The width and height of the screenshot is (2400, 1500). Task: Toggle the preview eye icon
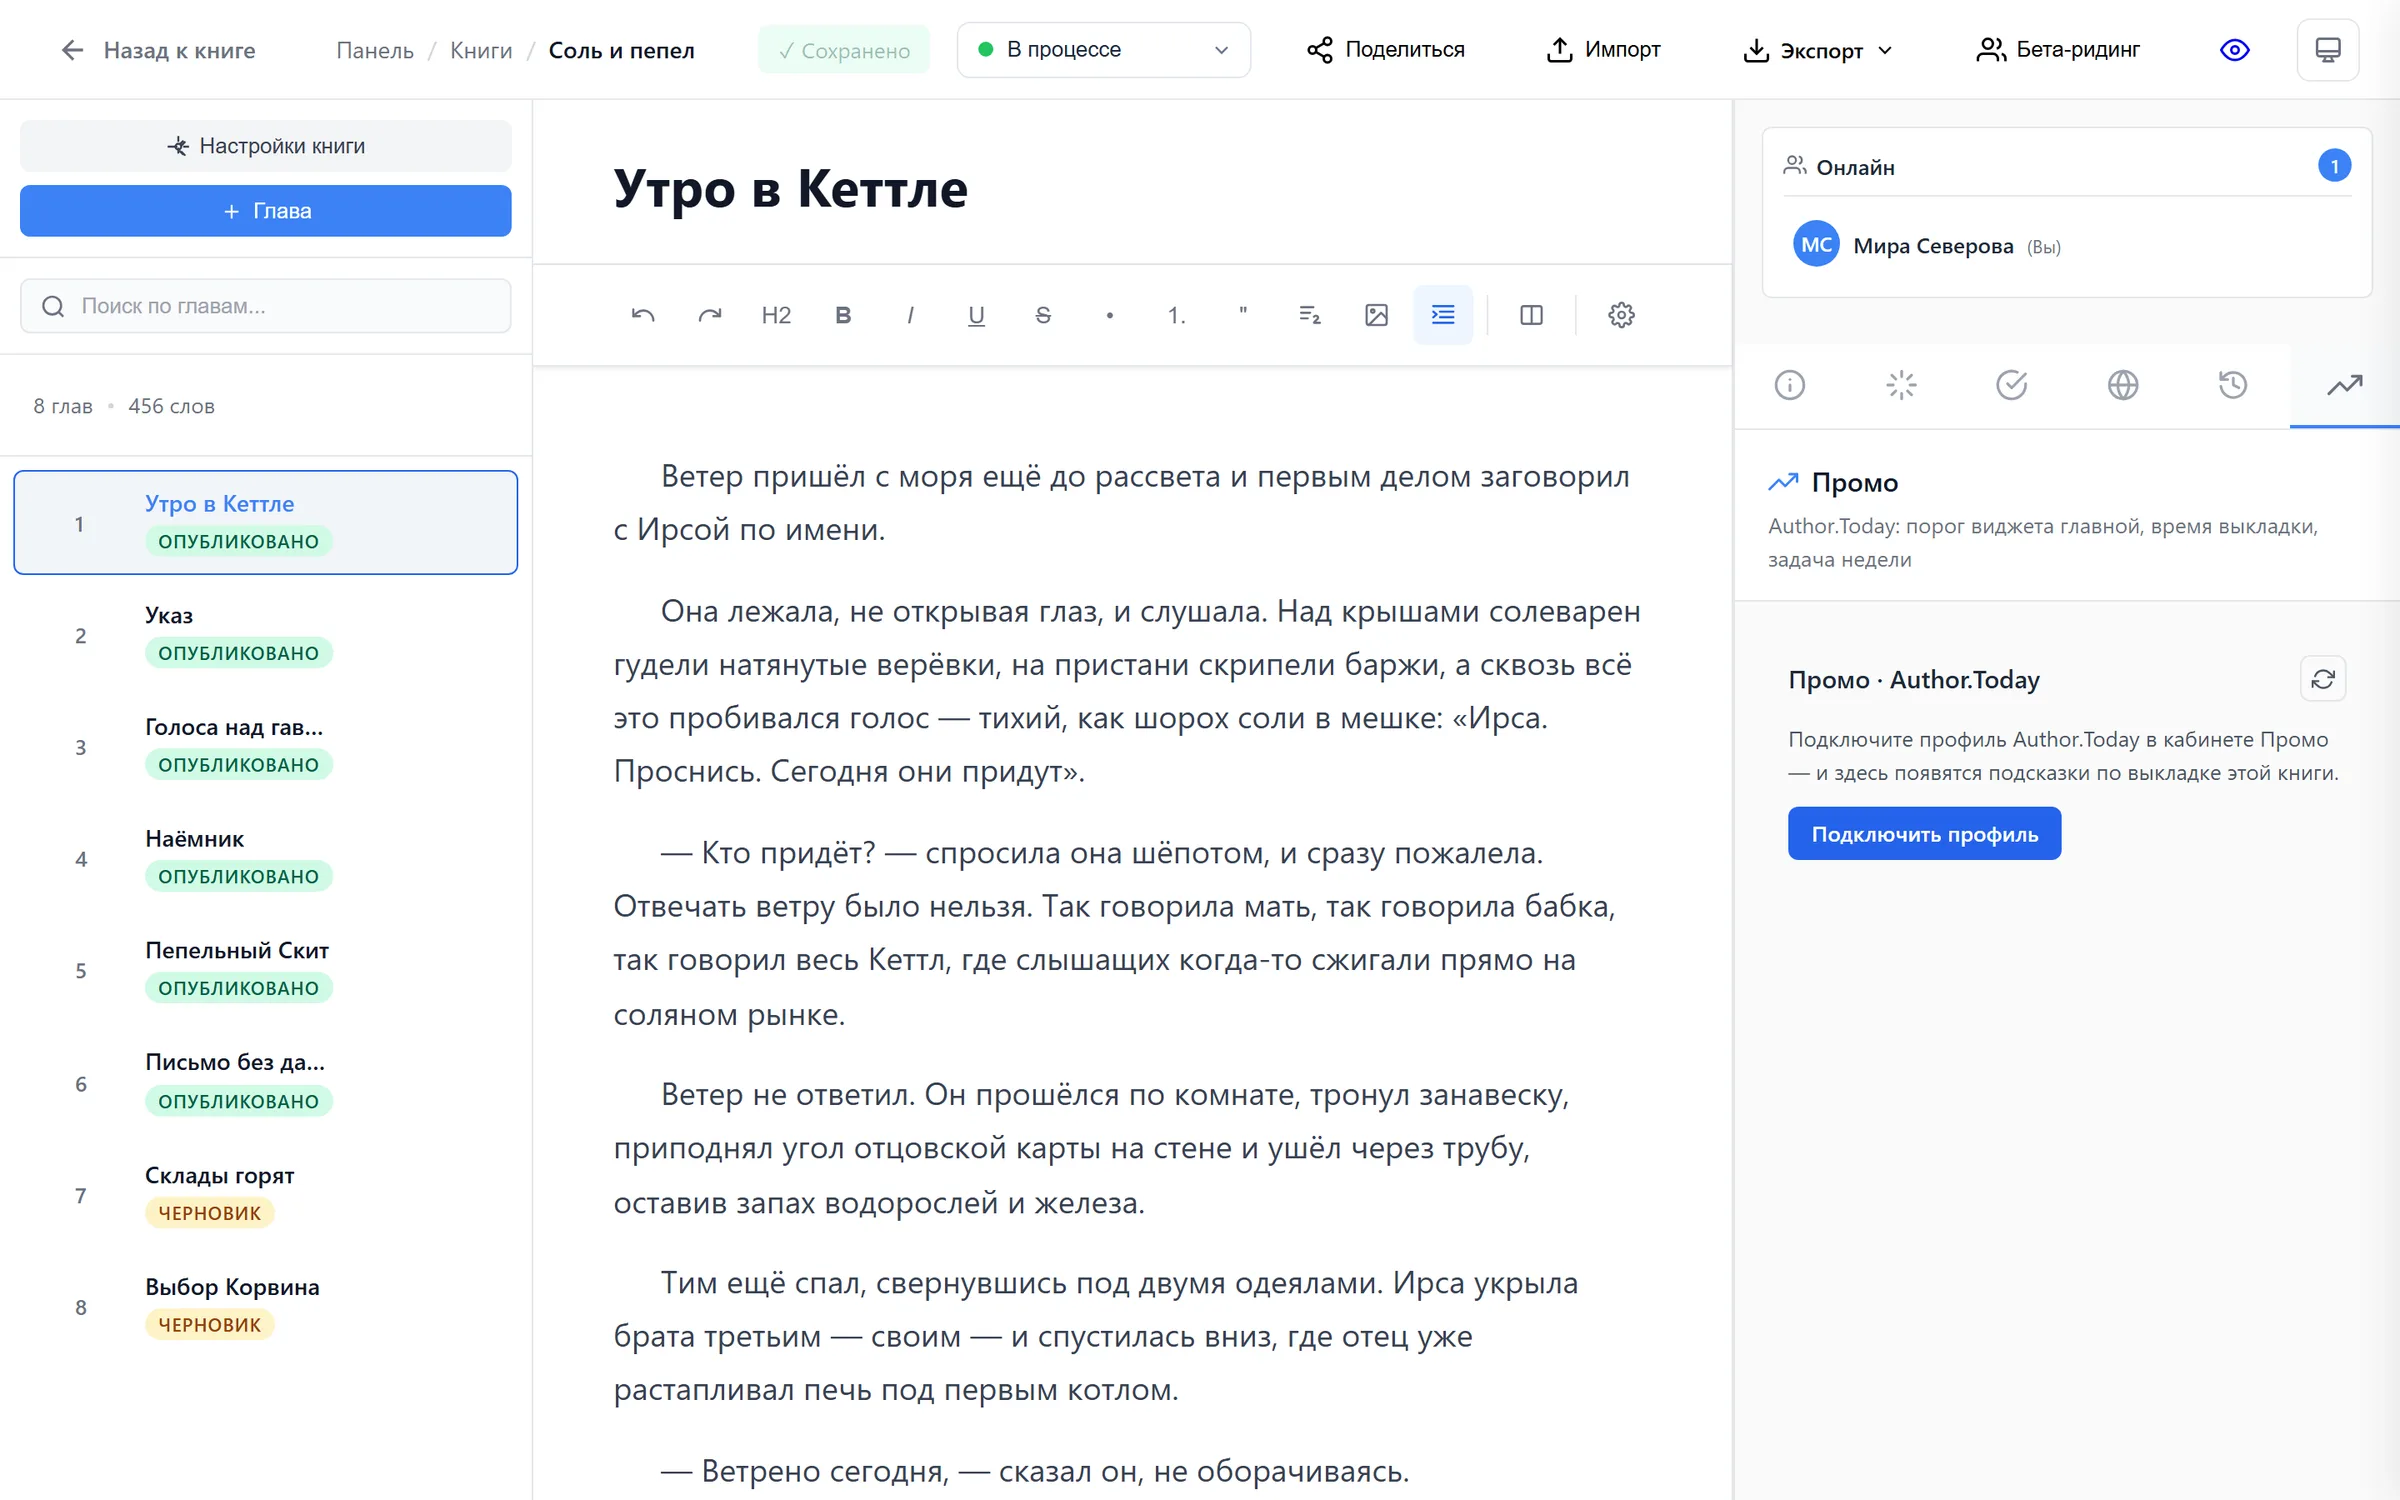(2234, 50)
